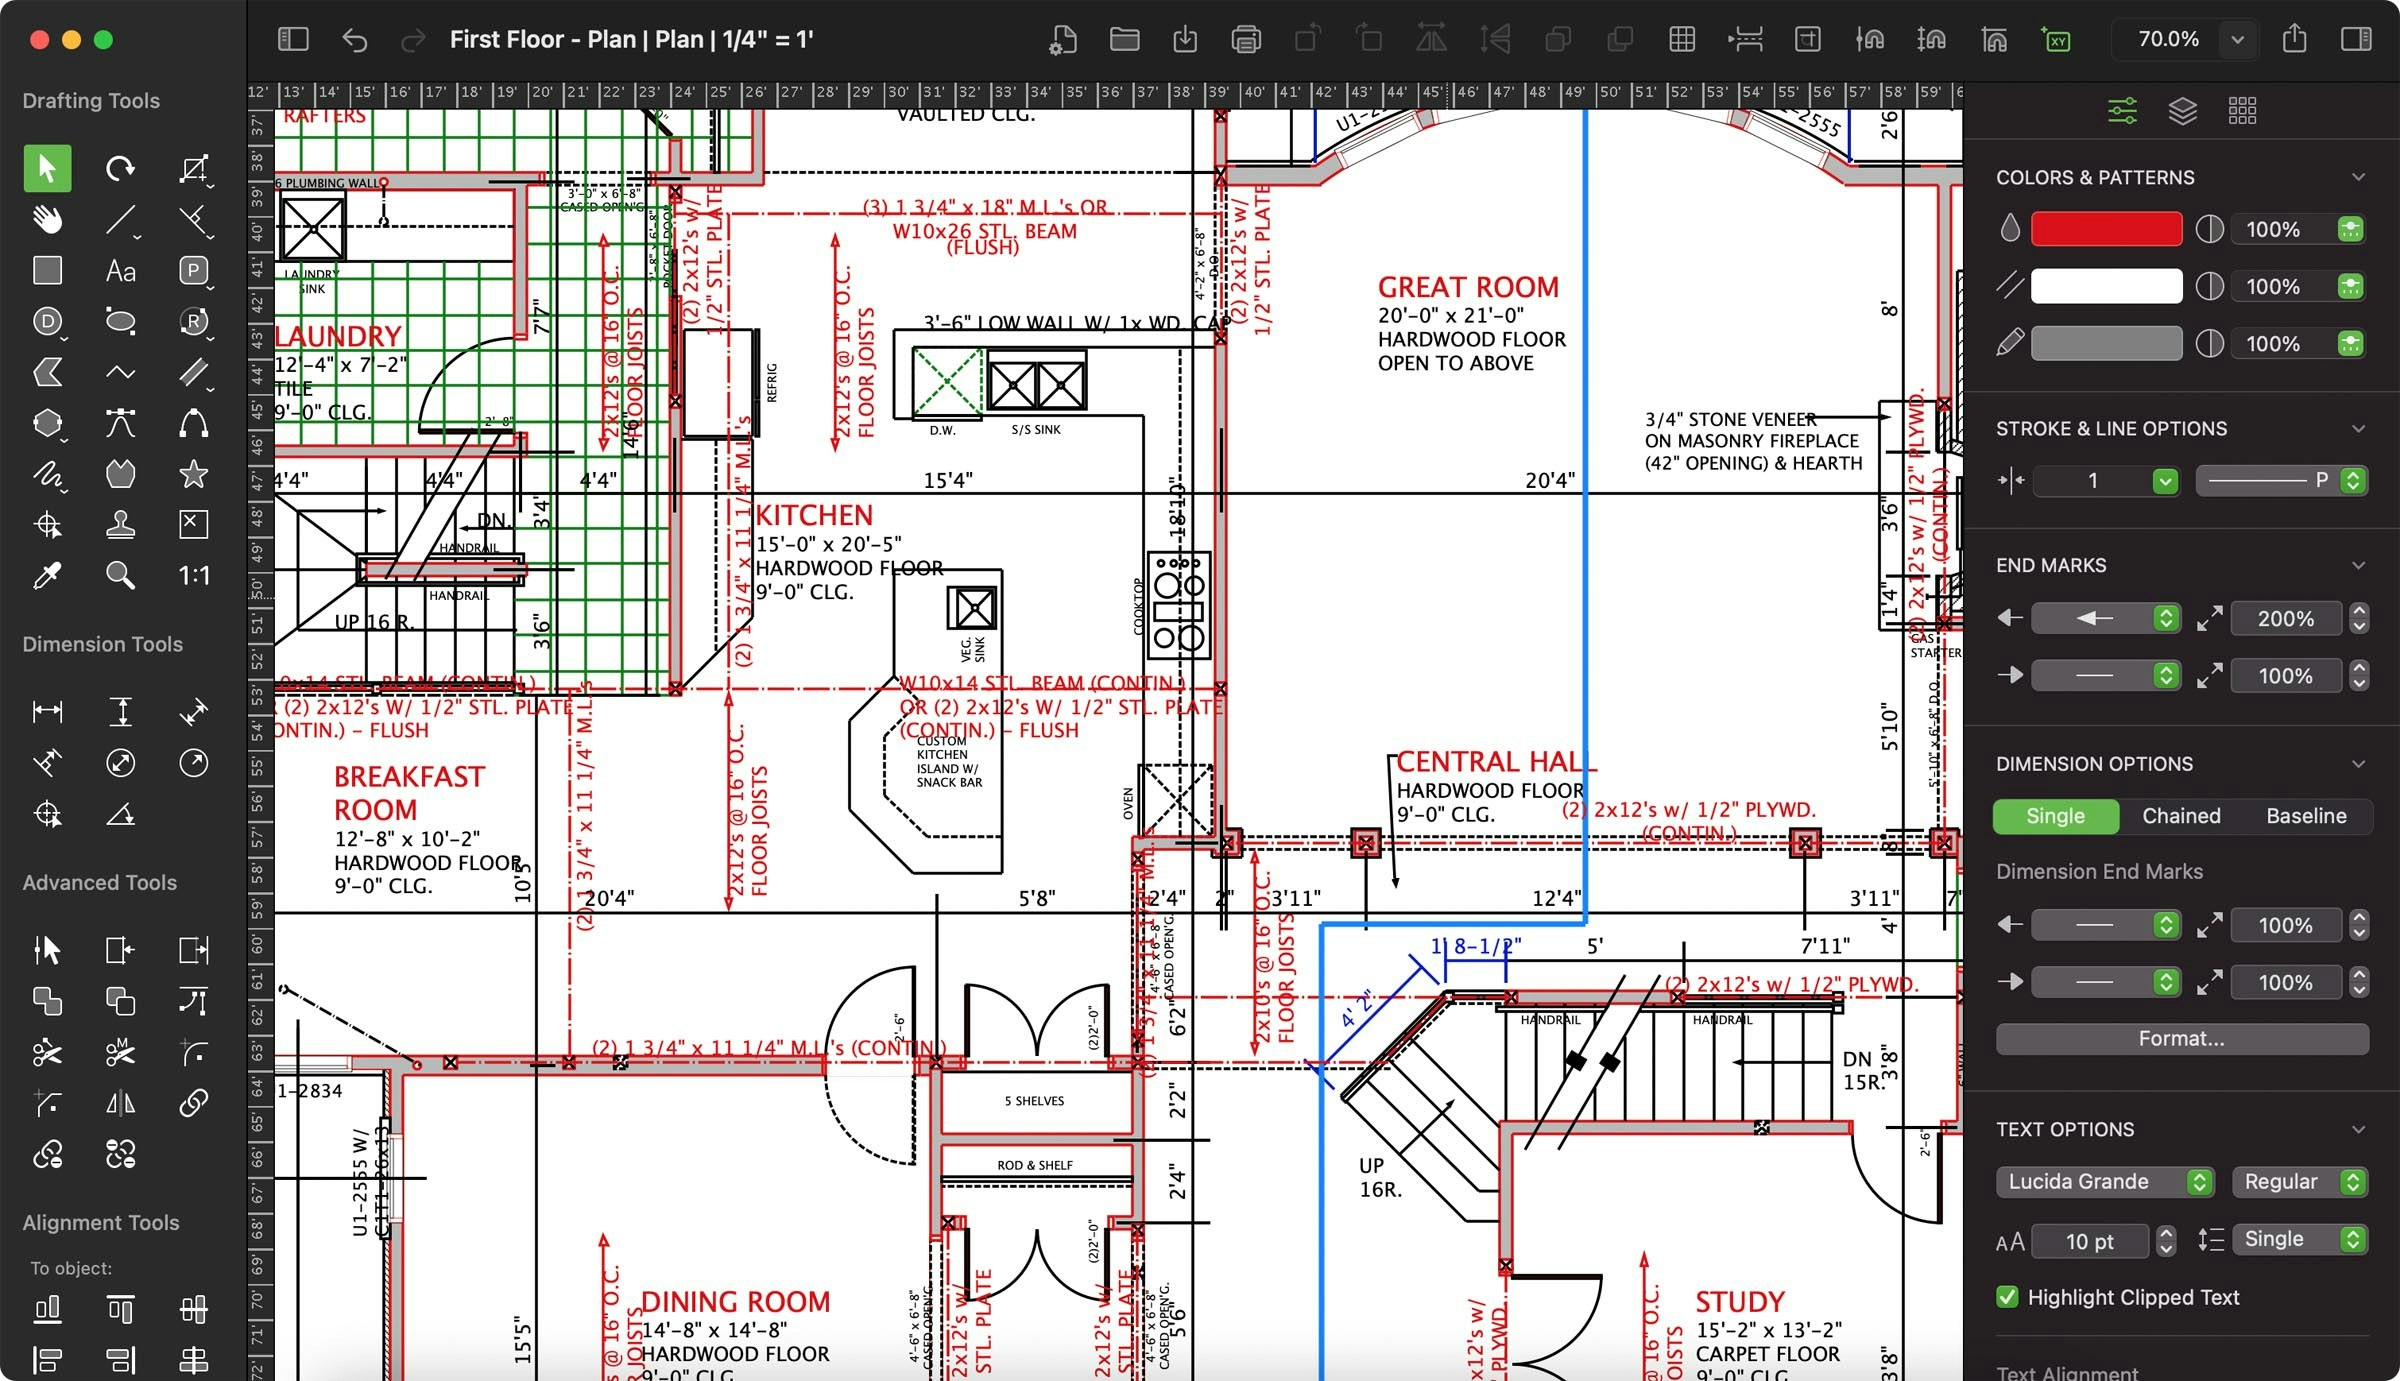Screen dimensions: 2400x1381
Task: Select Baseline dimension option
Action: (x=2306, y=816)
